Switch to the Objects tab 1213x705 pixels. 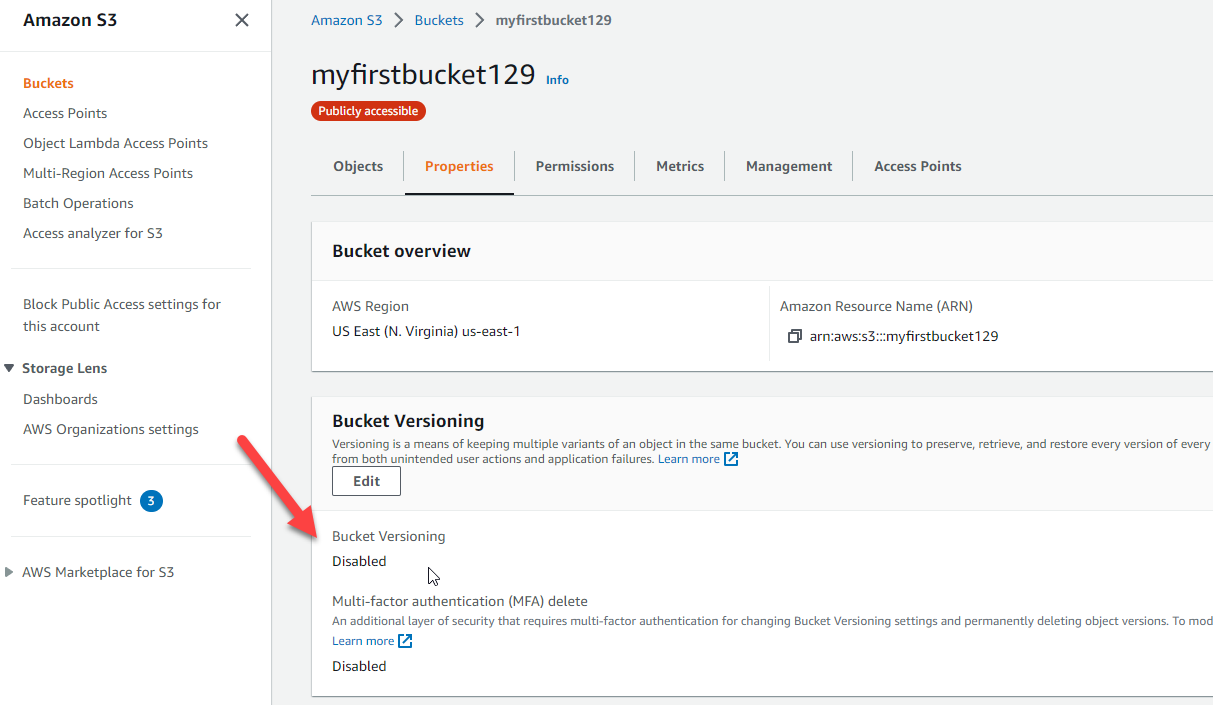coord(358,167)
